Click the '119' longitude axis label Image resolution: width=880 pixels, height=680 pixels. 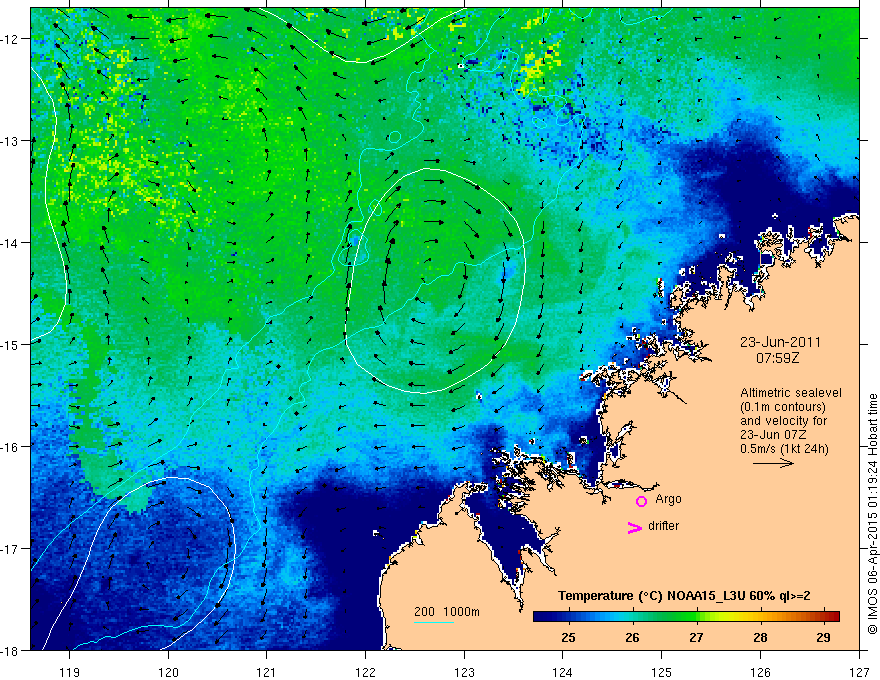pyautogui.click(x=70, y=672)
